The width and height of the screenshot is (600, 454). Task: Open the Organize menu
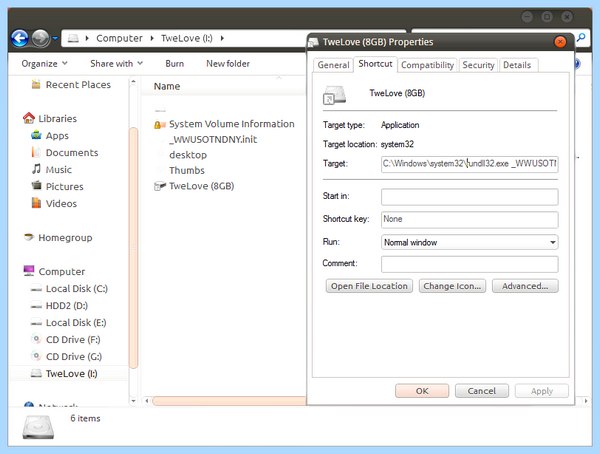(44, 64)
